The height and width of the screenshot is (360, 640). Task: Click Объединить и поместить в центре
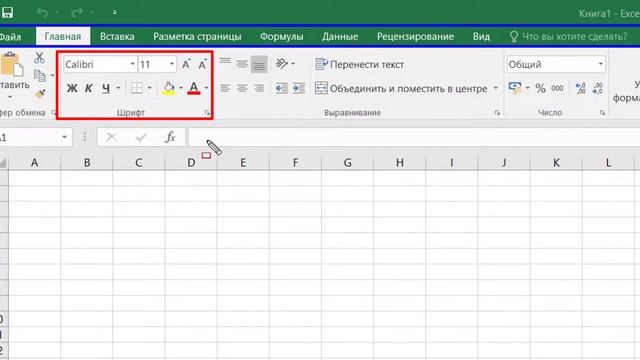[401, 88]
